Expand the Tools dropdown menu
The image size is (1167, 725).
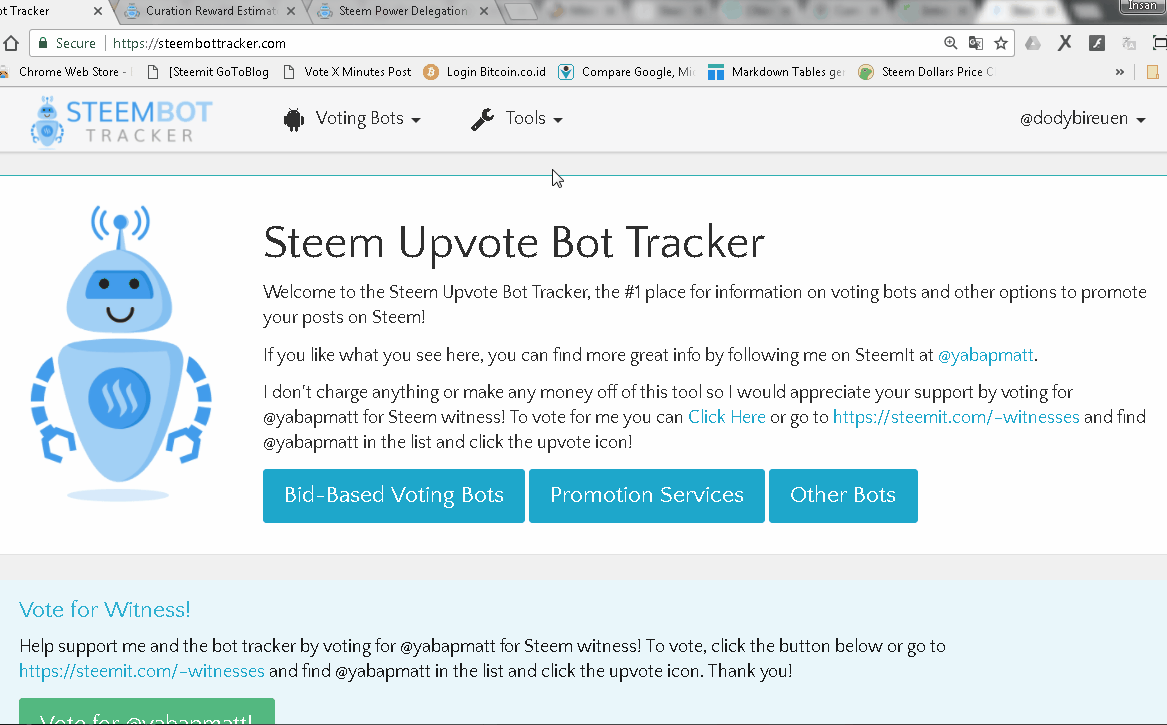coord(517,119)
